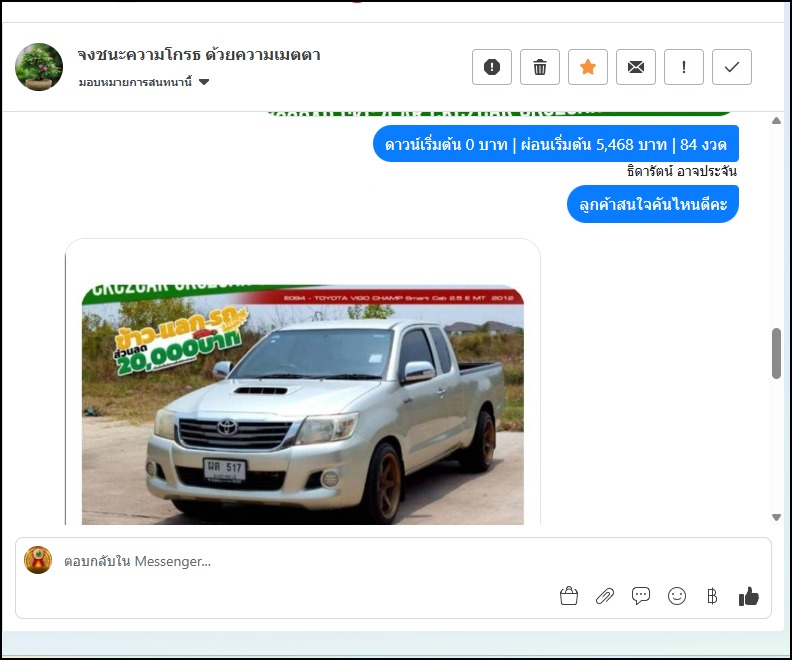Open customer name จงชนะความโกรธ ด้วยความเมตตา
This screenshot has height=660, width=792.
[199, 54]
